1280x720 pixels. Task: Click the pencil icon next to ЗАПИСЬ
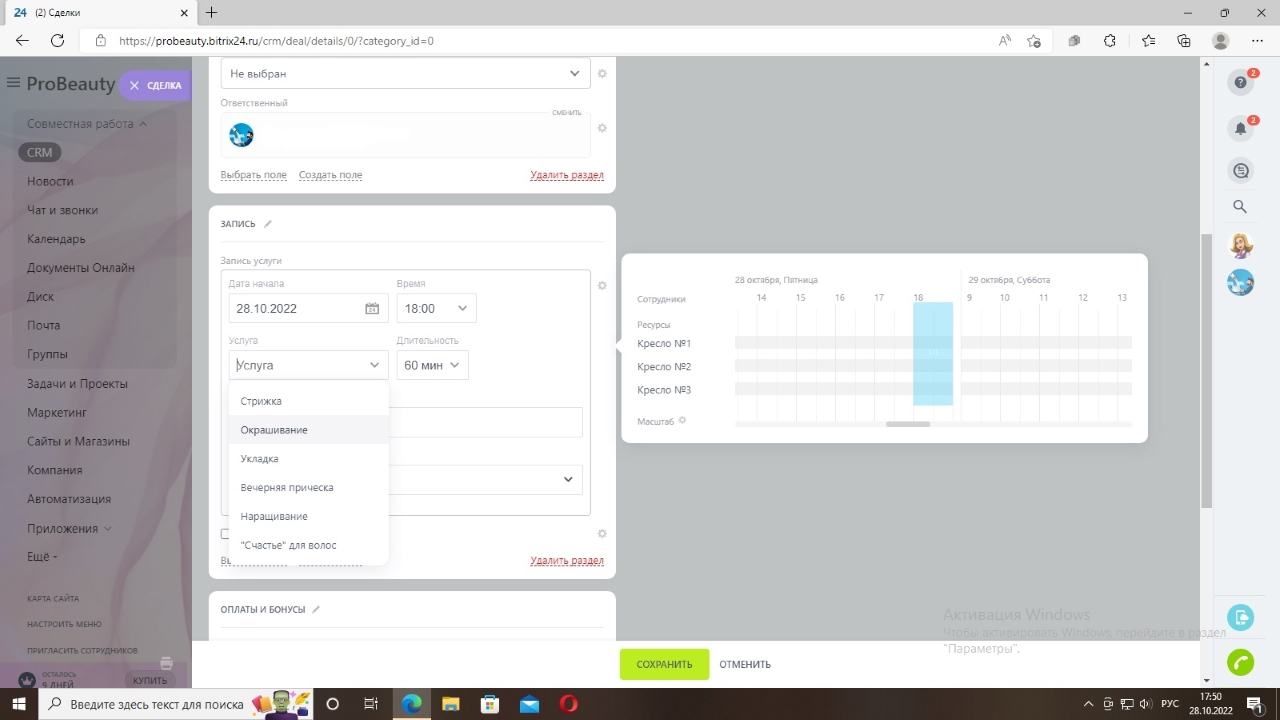[268, 224]
